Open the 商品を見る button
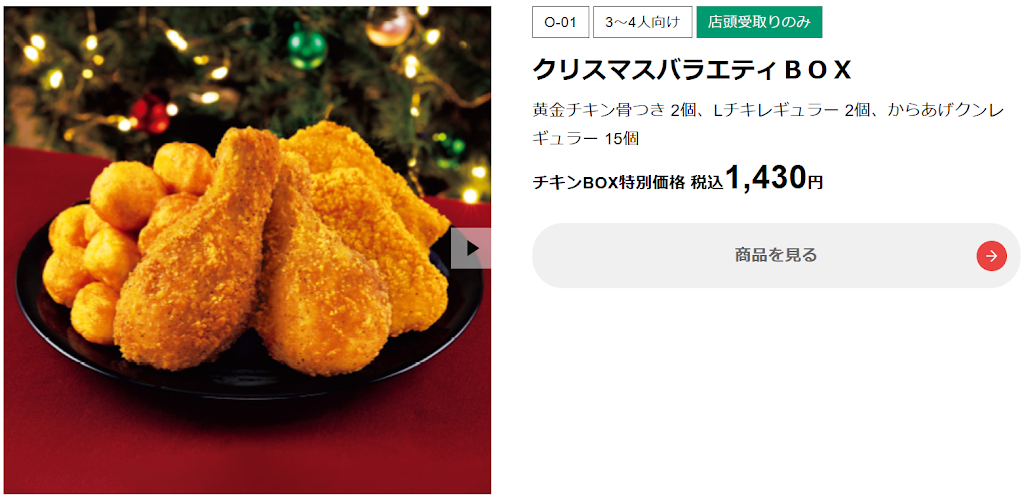Screen dimensions: 1024x497 point(776,255)
